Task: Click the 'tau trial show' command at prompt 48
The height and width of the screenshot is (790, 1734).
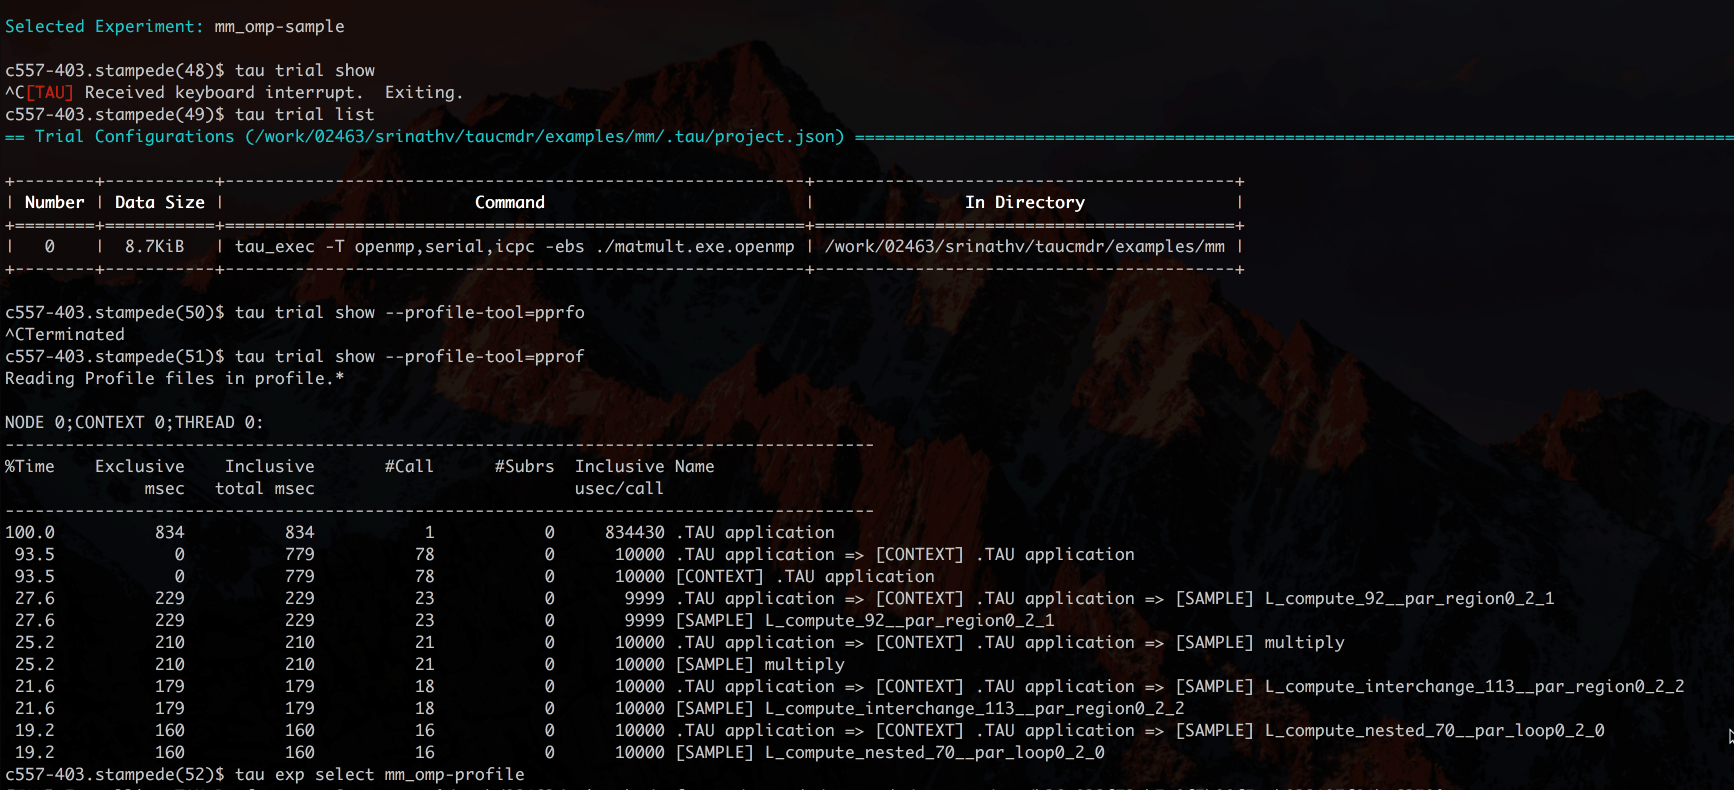Action: [x=305, y=71]
